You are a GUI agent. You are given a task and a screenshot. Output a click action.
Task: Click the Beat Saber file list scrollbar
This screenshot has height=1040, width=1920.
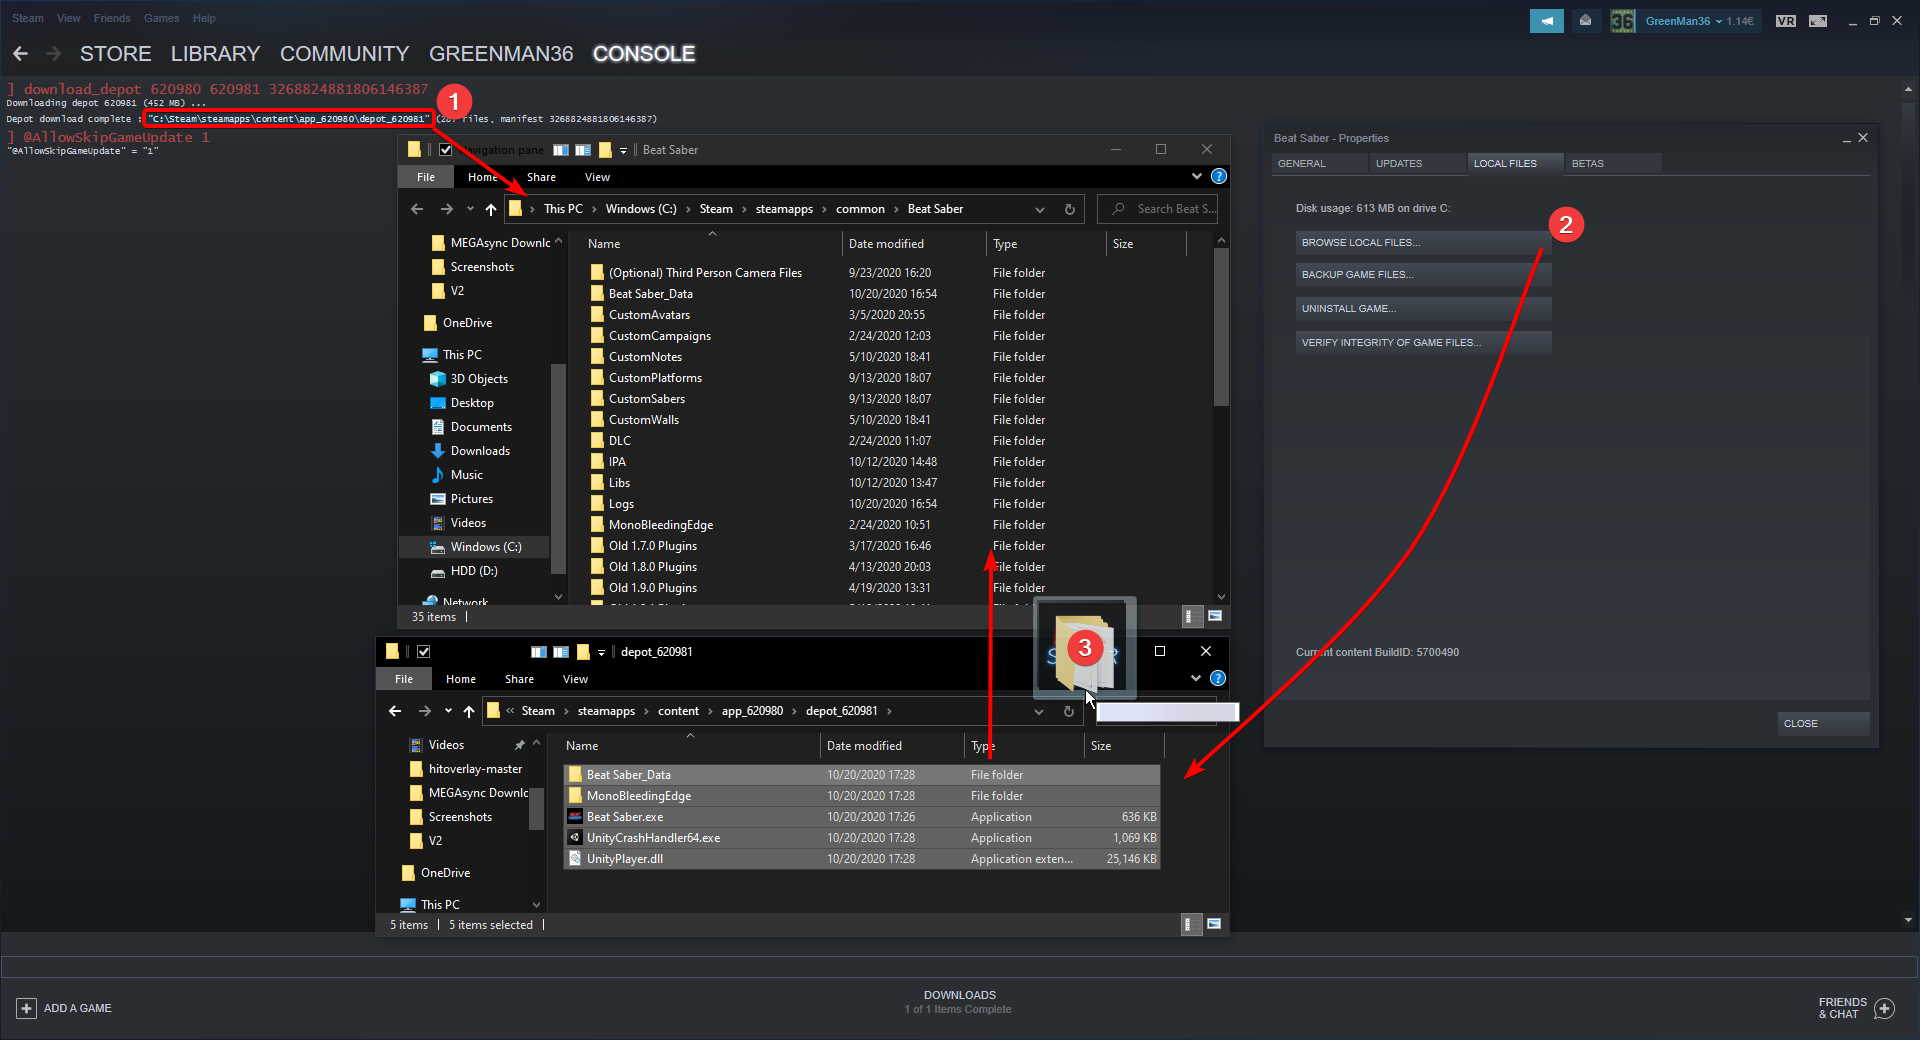coord(1221,326)
